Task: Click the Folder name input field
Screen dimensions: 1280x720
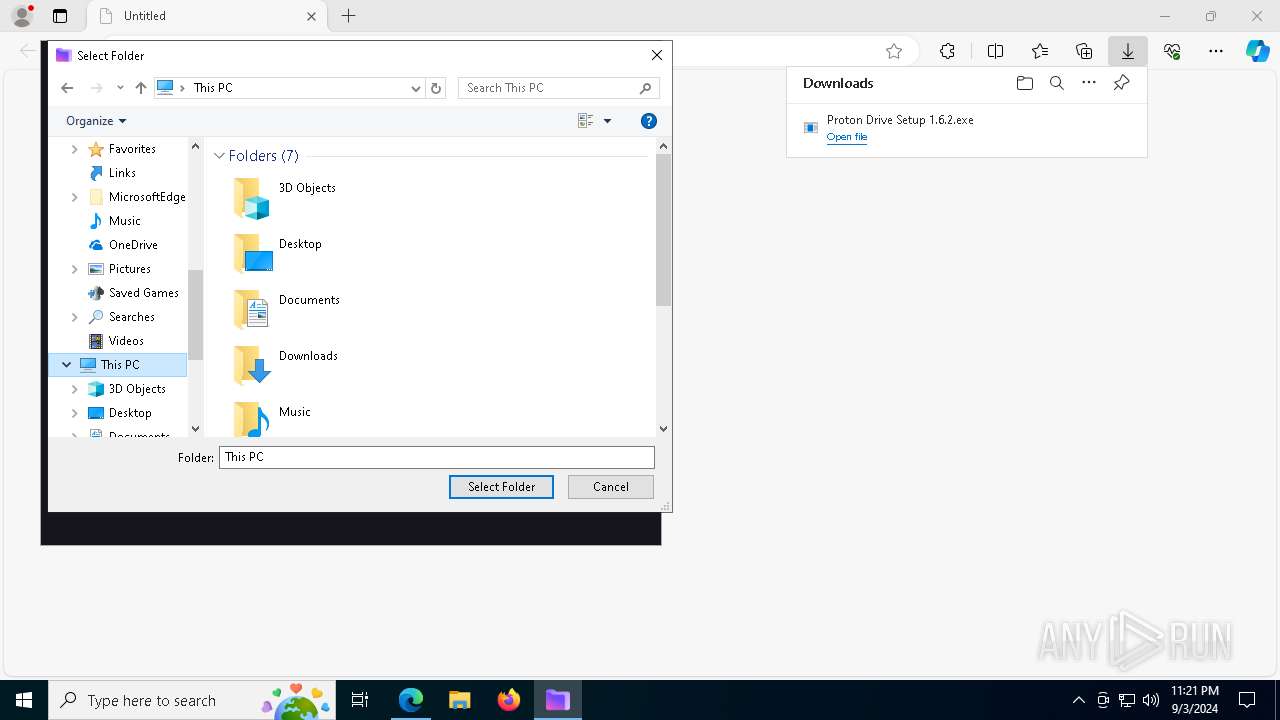Action: [x=437, y=457]
